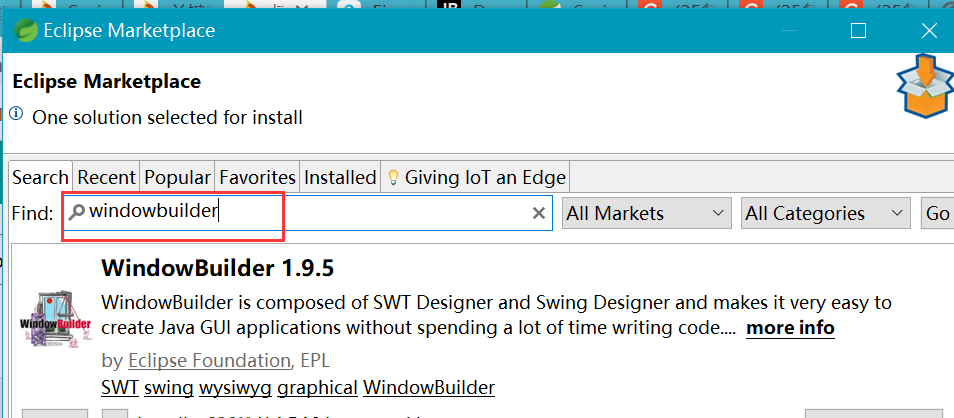The width and height of the screenshot is (954, 418).
Task: Maximize the Eclipse Marketplace window
Action: (x=858, y=30)
